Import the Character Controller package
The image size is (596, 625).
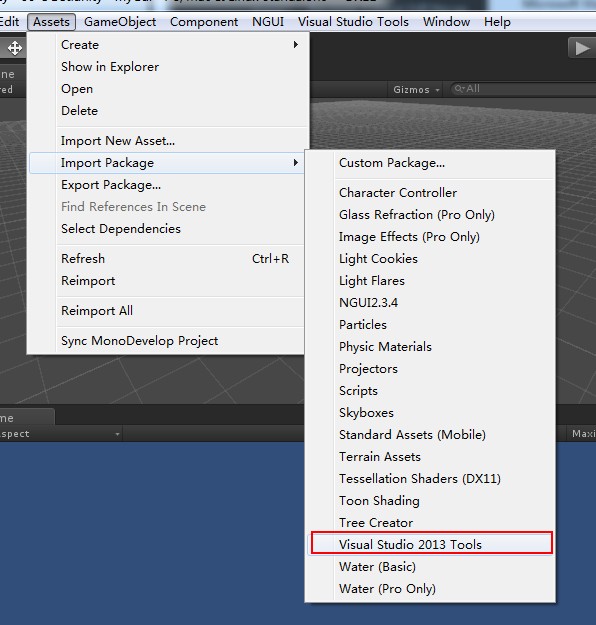pos(431,193)
